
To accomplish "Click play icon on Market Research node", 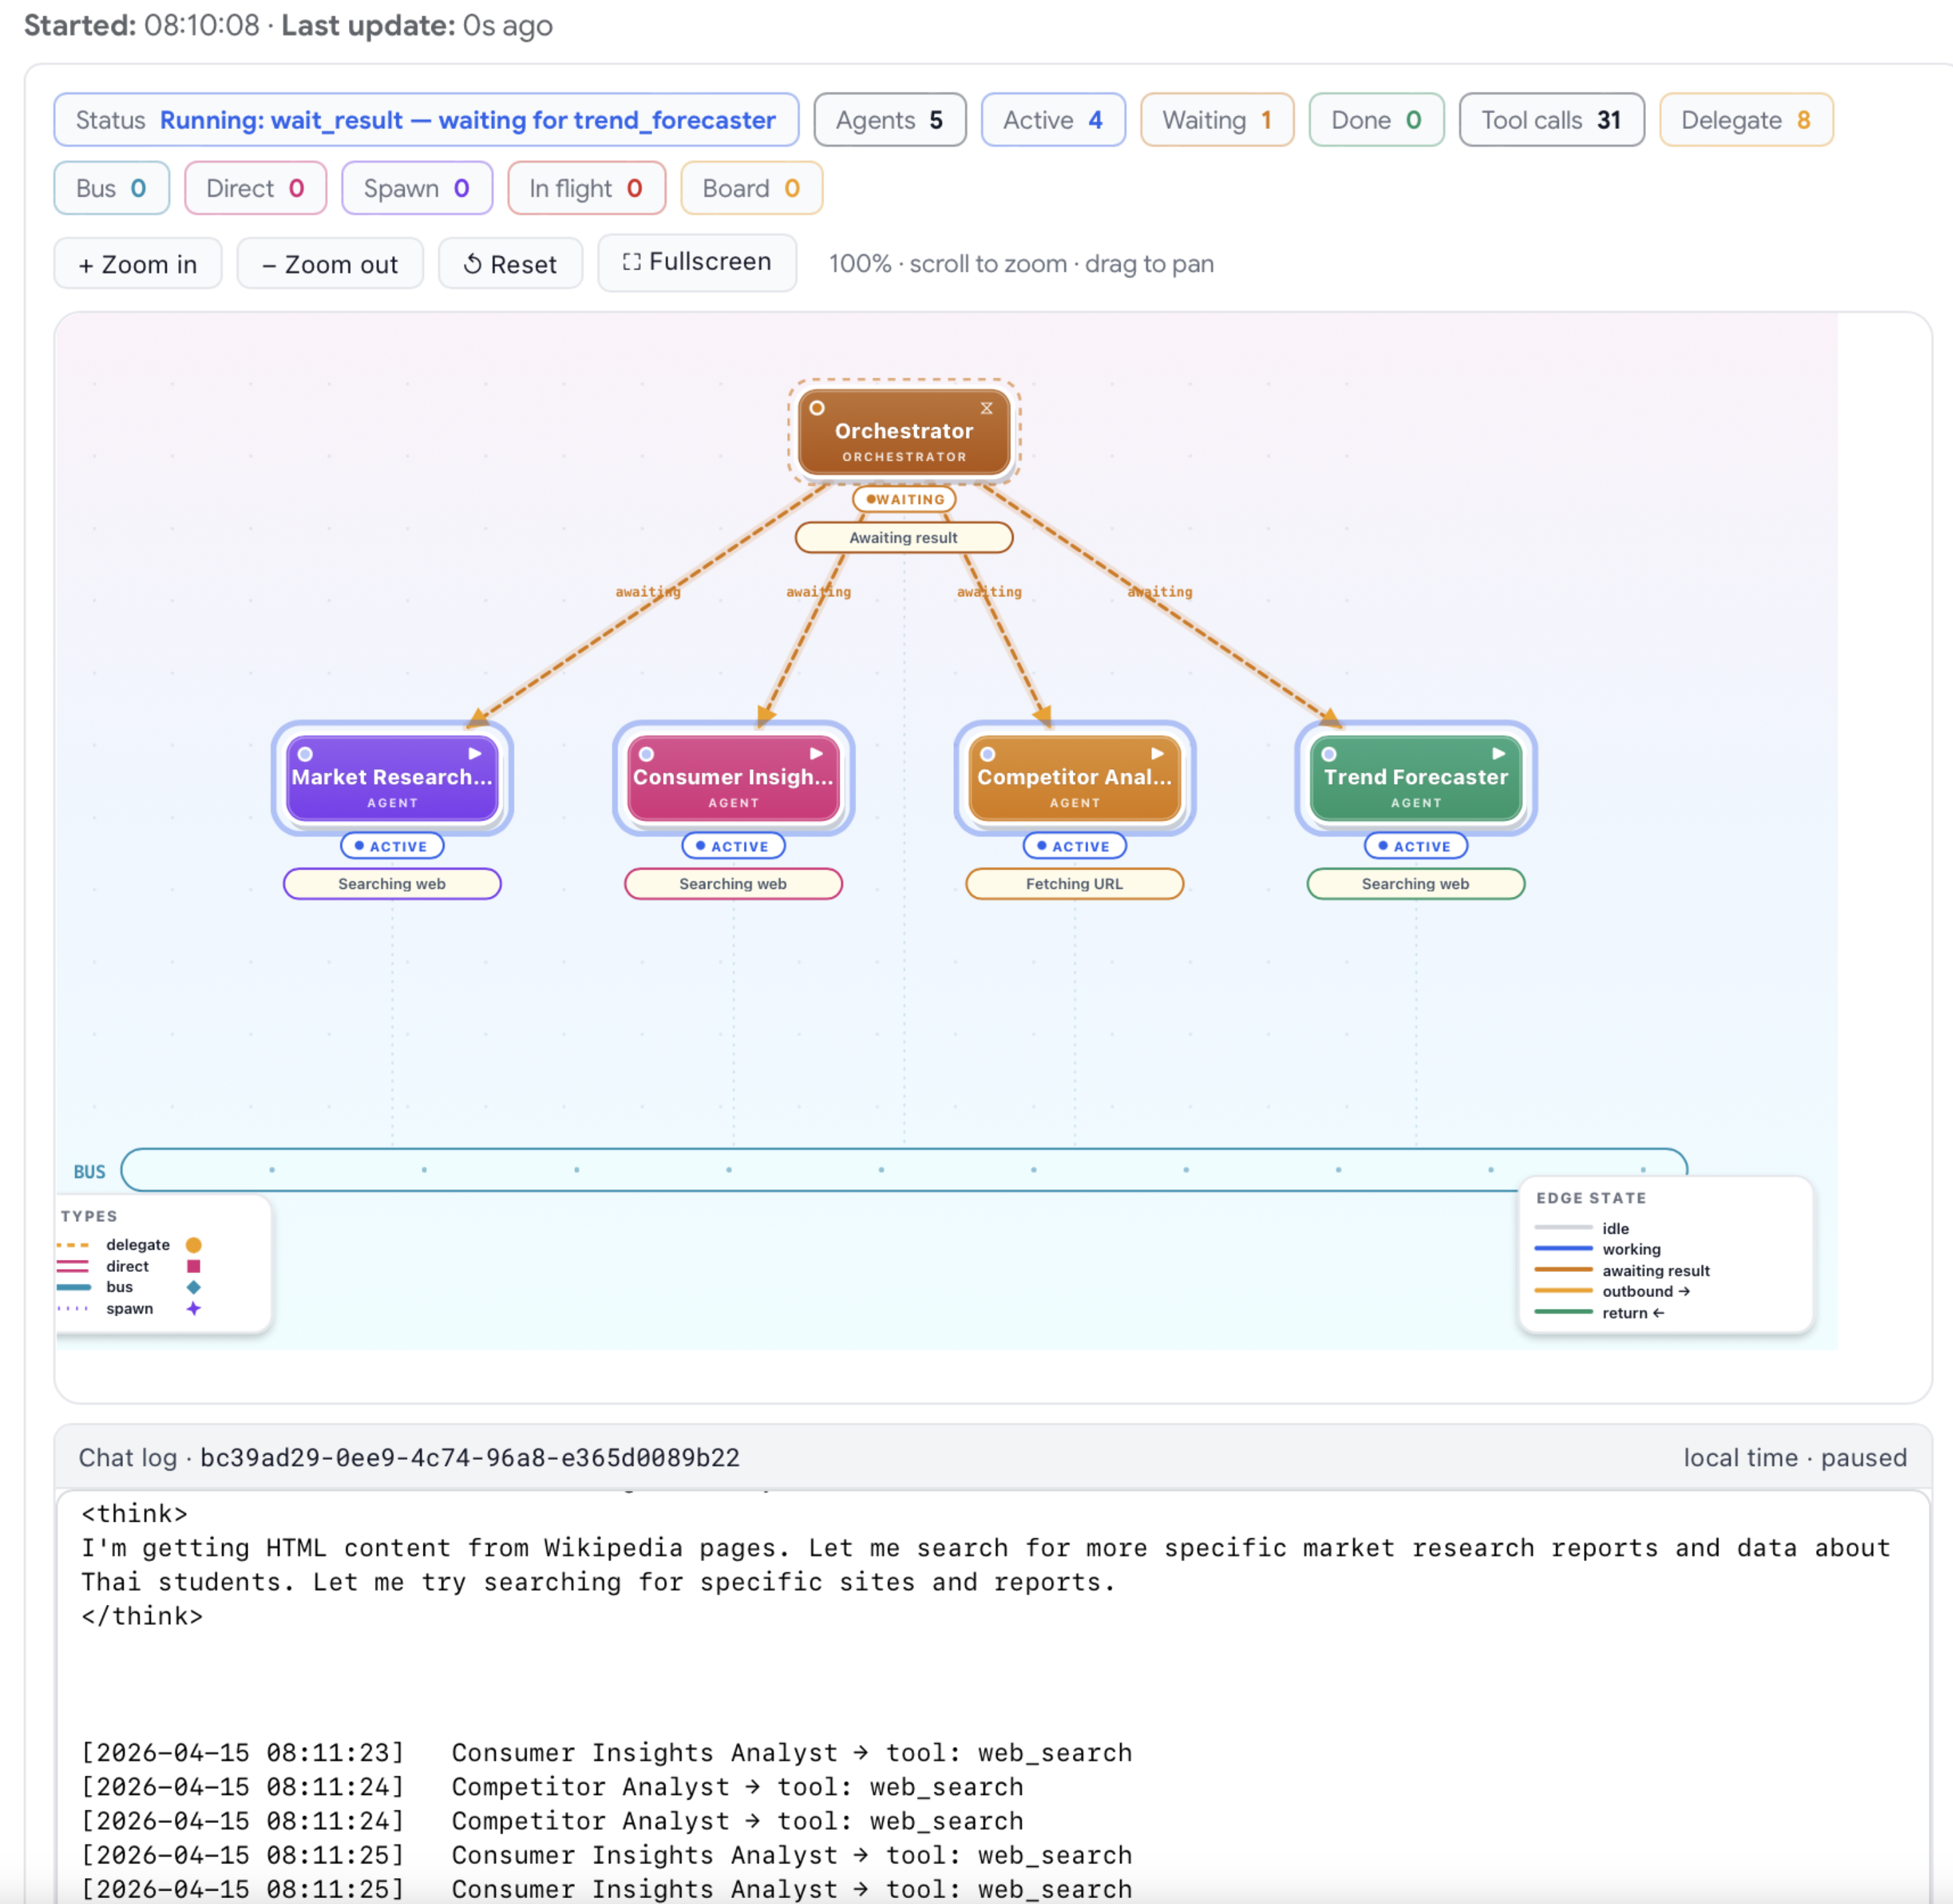I will pos(475,753).
